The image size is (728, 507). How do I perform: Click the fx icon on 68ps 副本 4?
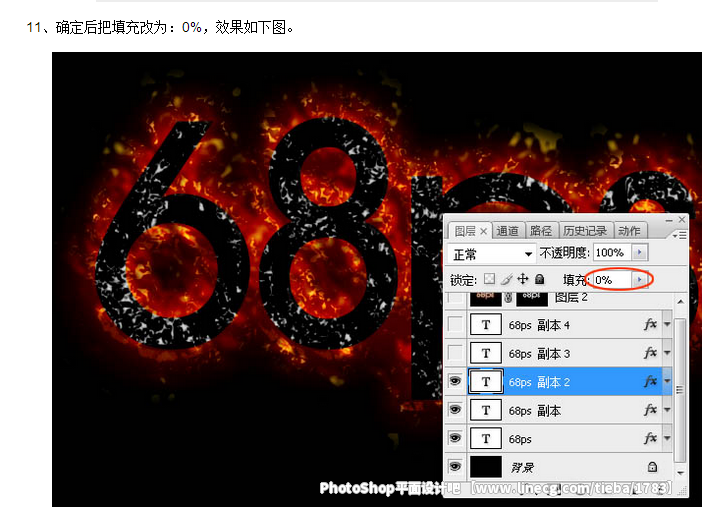pyautogui.click(x=650, y=325)
